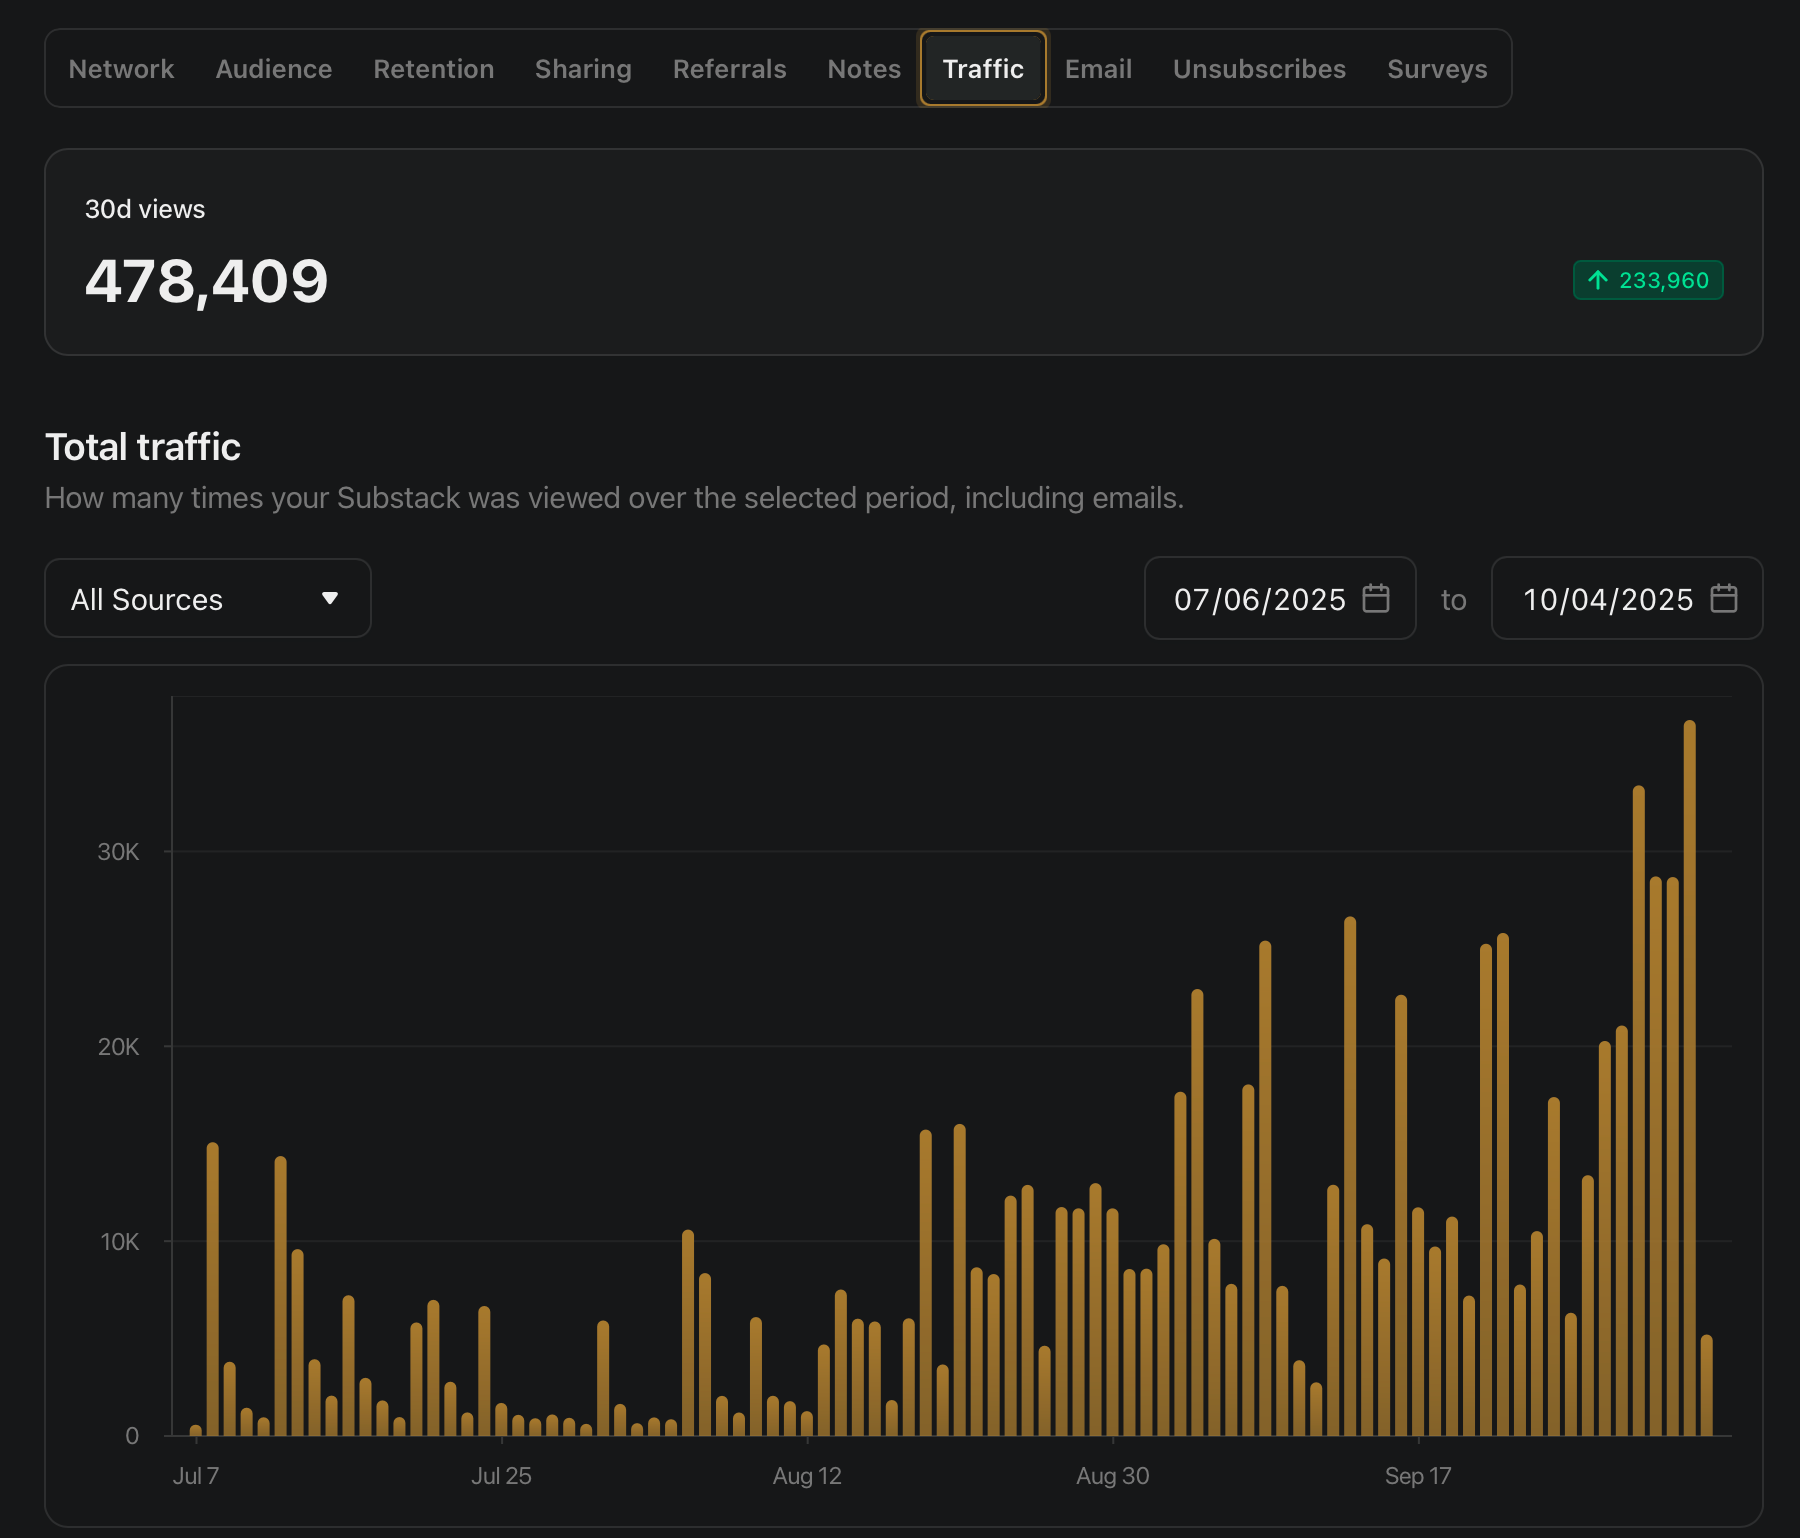Switch to the Surveys tab
This screenshot has width=1800, height=1538.
coord(1436,69)
